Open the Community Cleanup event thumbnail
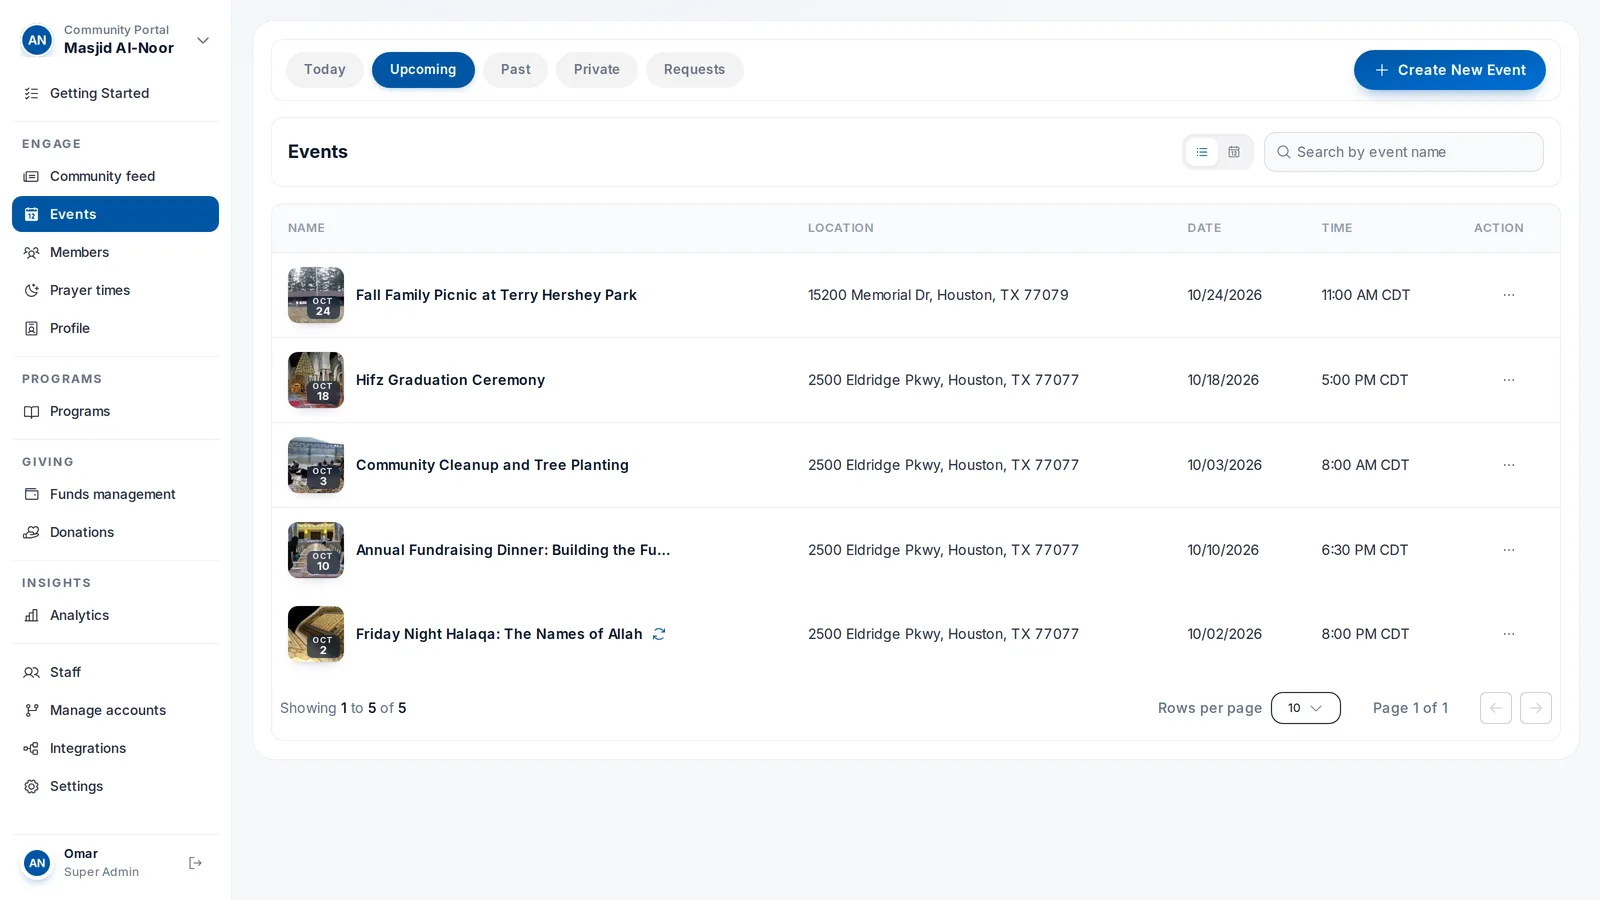The image size is (1600, 900). click(316, 465)
